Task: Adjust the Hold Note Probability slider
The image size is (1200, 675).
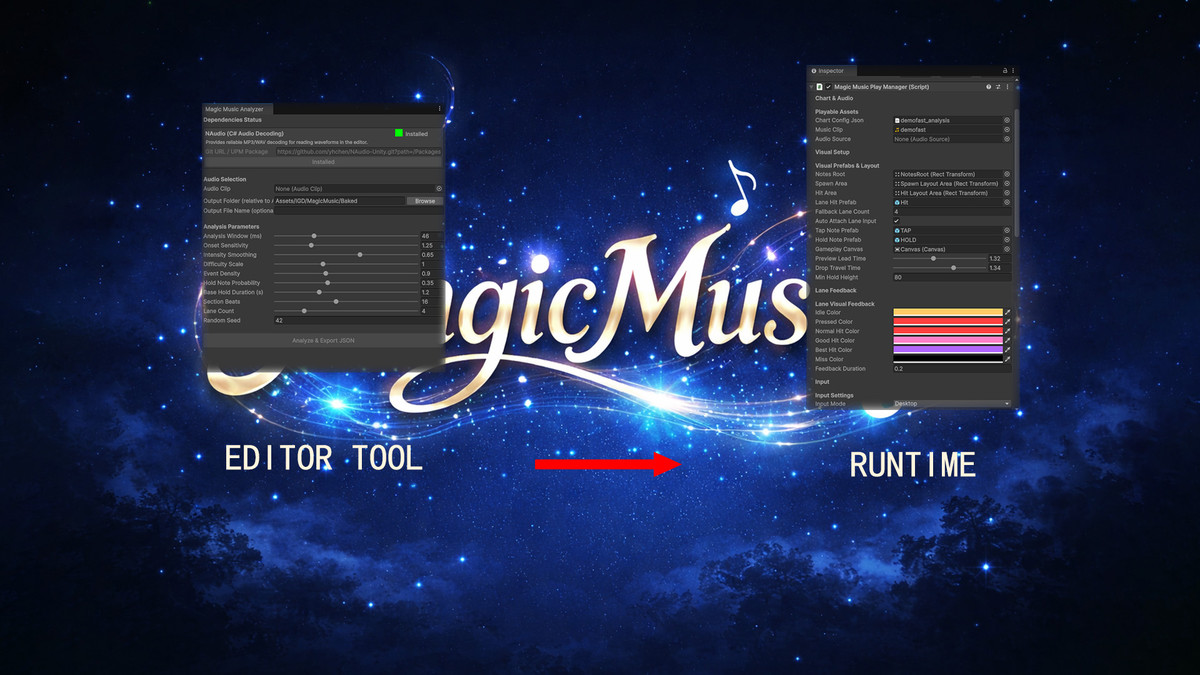Action: [346, 283]
